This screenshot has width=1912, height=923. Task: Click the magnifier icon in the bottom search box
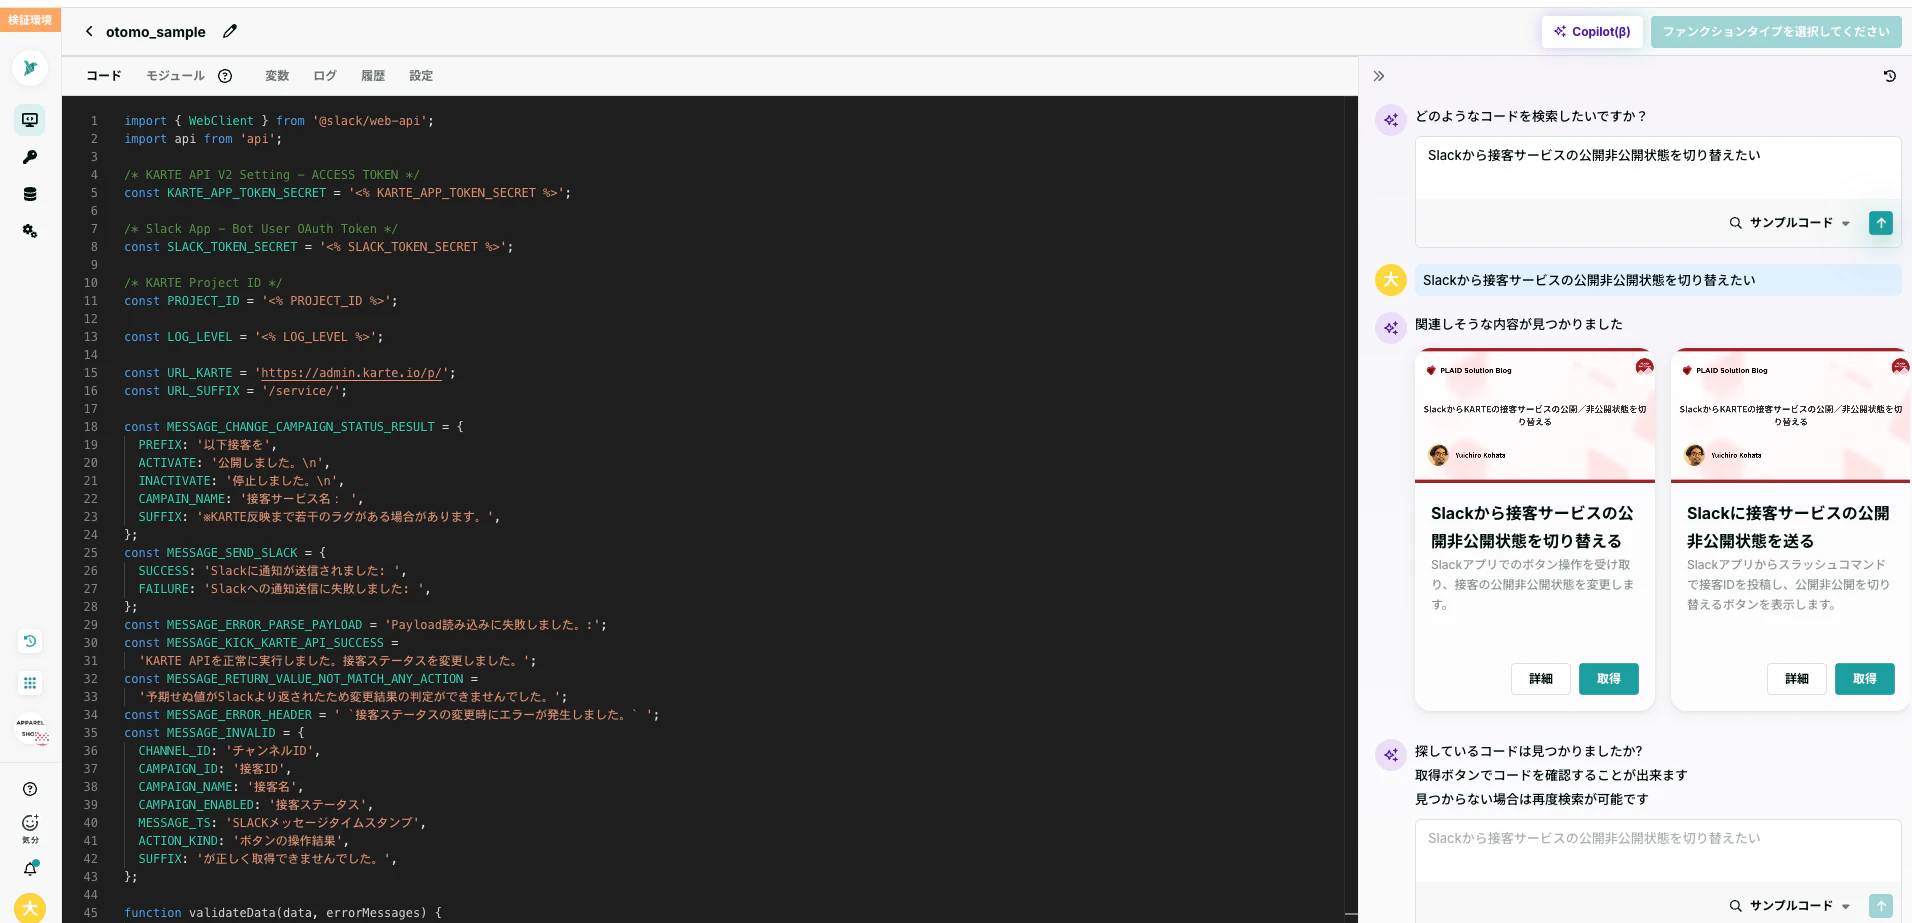coord(1736,906)
